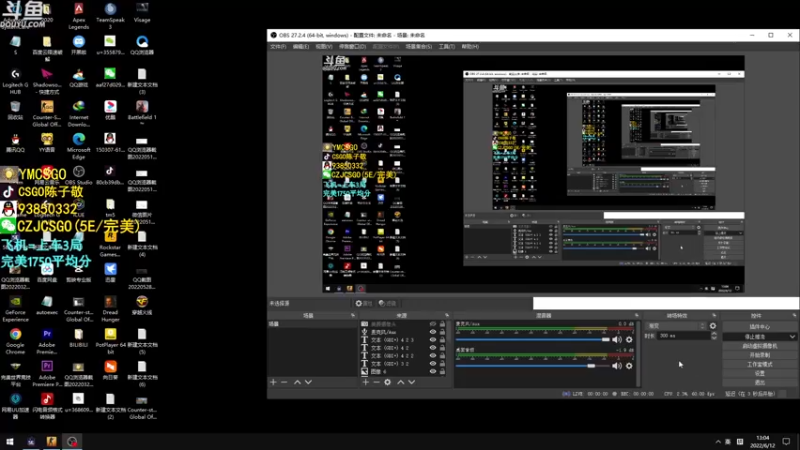Screen dimensions: 800x450
Task: Mute the 桌面音频 speaker icon
Action: click(x=617, y=366)
